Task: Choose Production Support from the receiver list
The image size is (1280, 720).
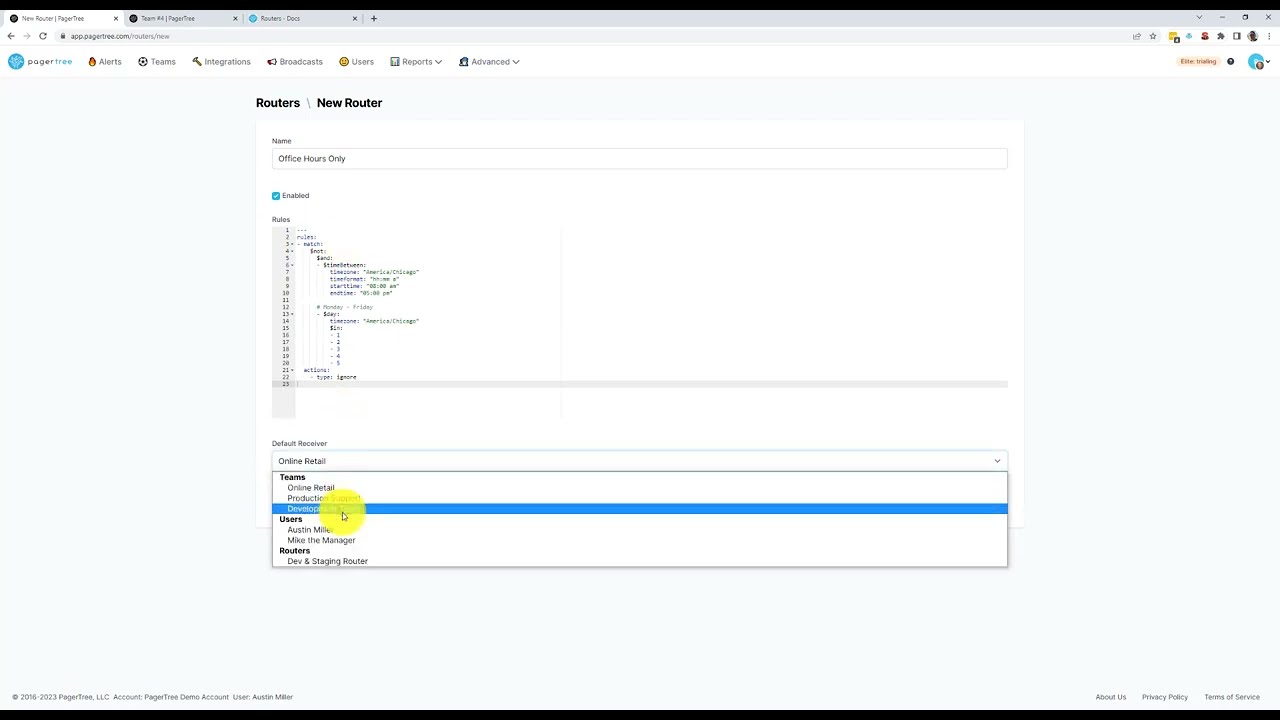Action: coord(639,498)
